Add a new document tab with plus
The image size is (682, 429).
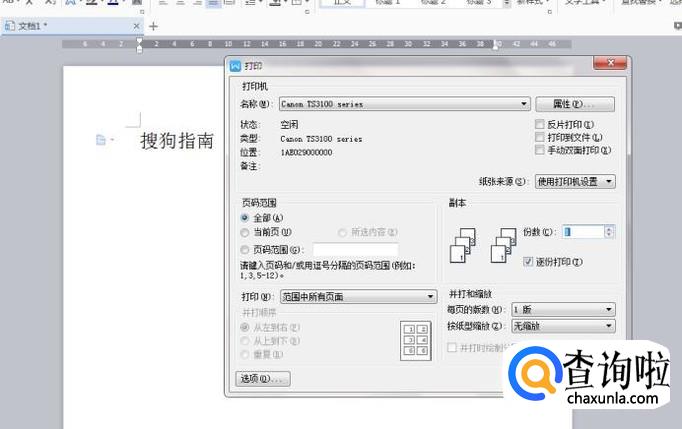click(153, 27)
